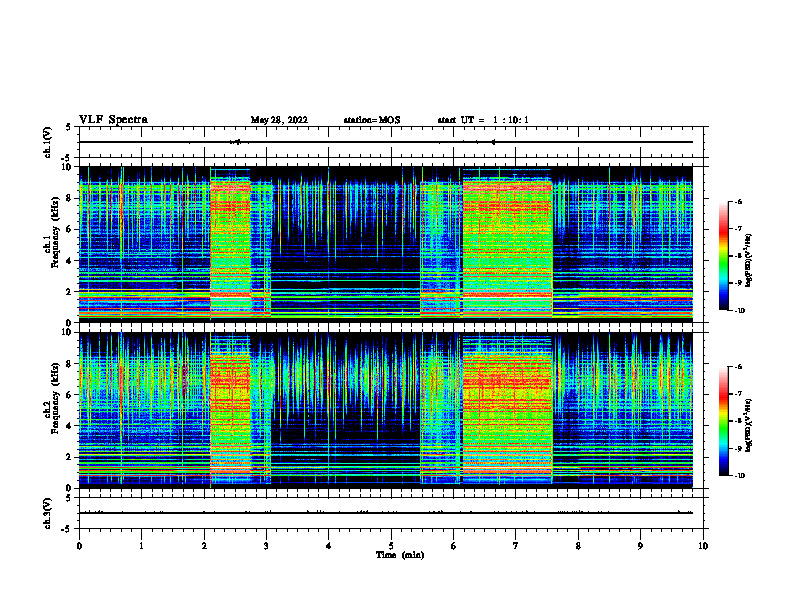Click the ch.2 frequency tick '4'
792x612 pixels.
[70, 426]
